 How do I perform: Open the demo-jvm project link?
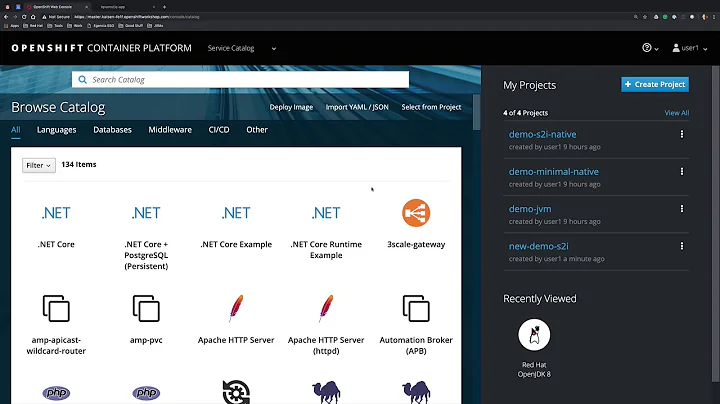pos(530,209)
